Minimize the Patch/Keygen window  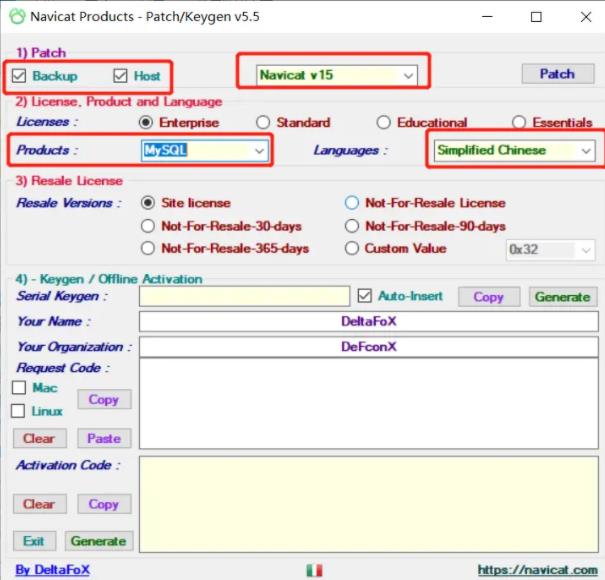coord(487,17)
